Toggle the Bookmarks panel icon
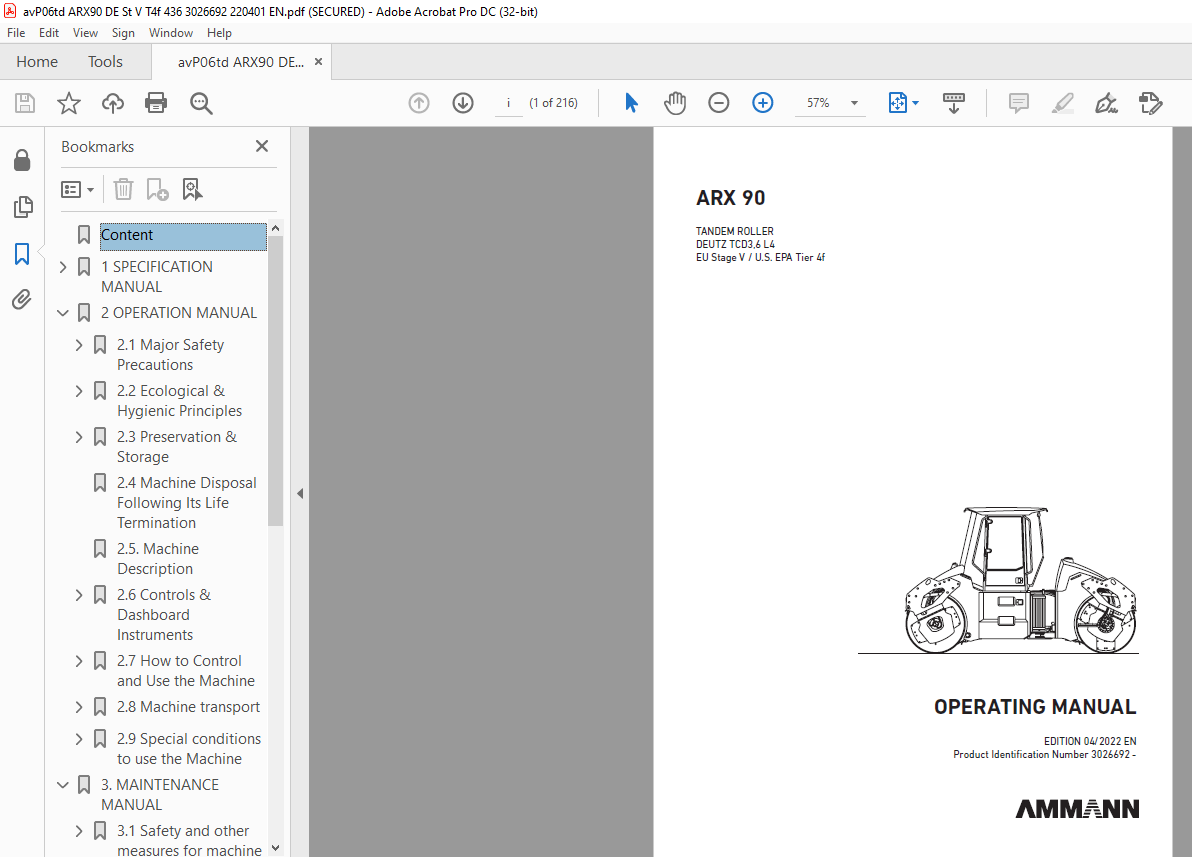The image size is (1192, 857). tap(22, 253)
